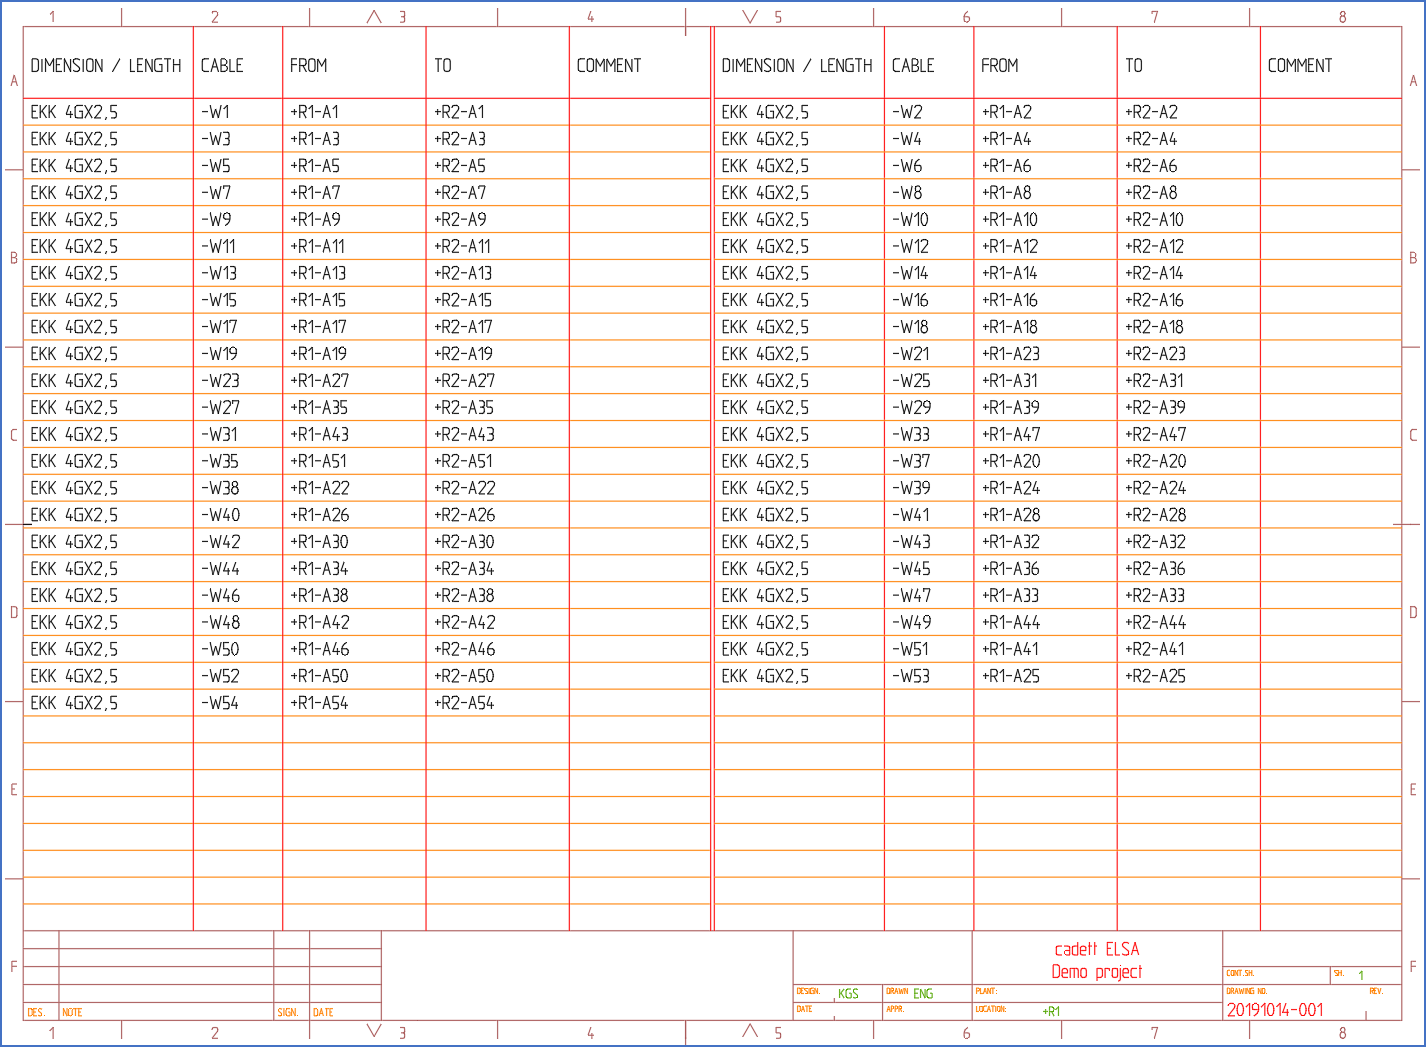Click the +R2-A30 destination cell

464,544
